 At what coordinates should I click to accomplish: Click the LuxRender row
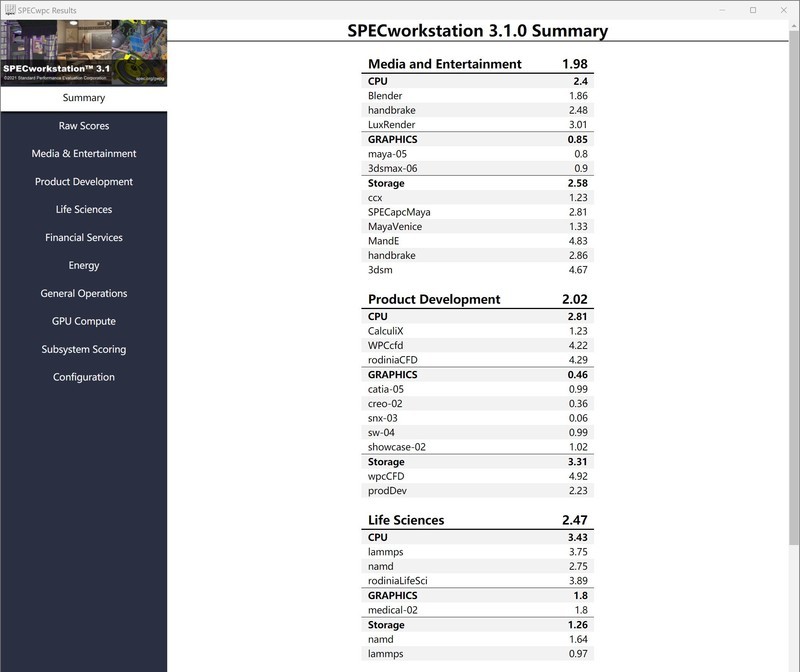(x=478, y=125)
